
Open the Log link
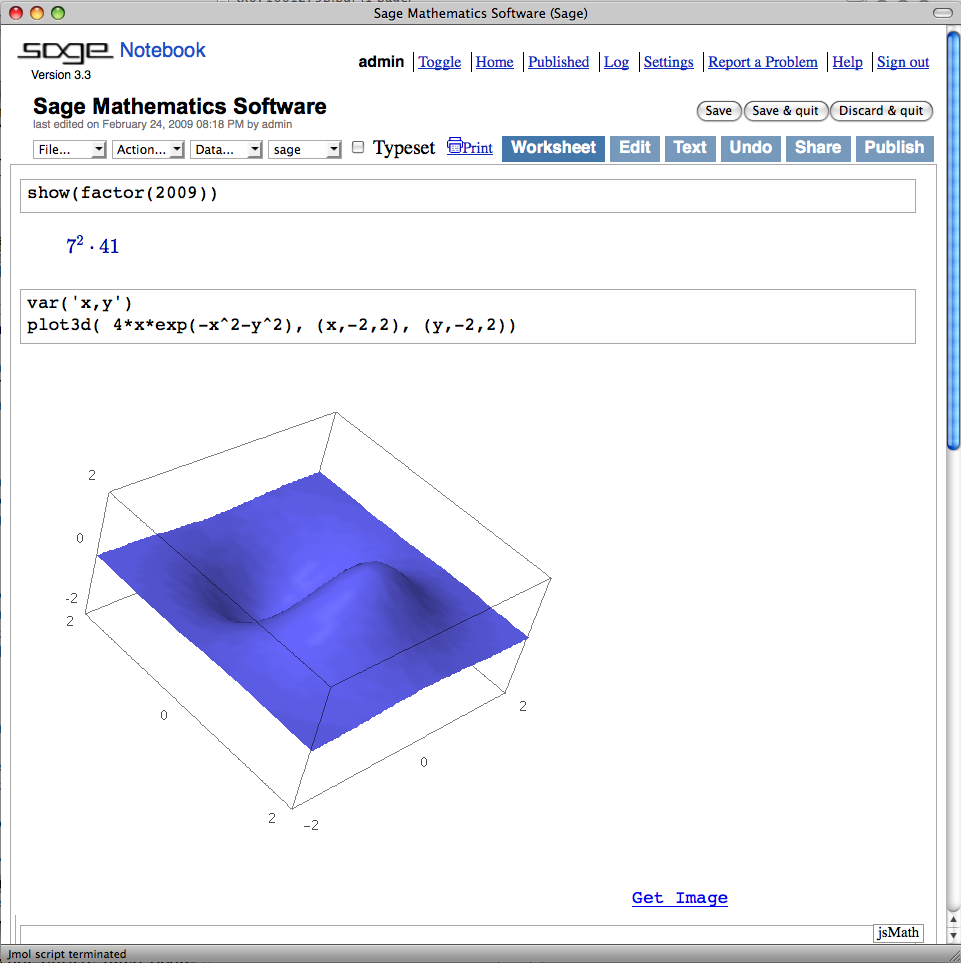[x=616, y=62]
